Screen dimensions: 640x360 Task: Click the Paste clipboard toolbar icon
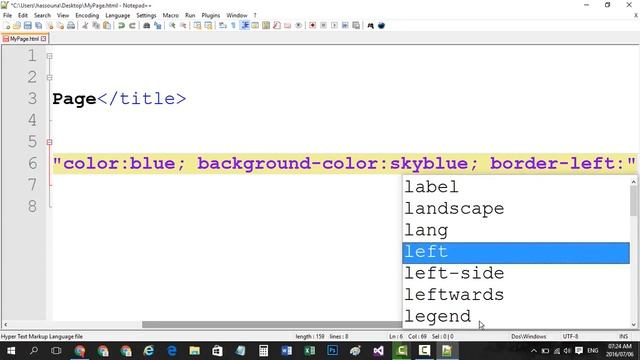107,26
